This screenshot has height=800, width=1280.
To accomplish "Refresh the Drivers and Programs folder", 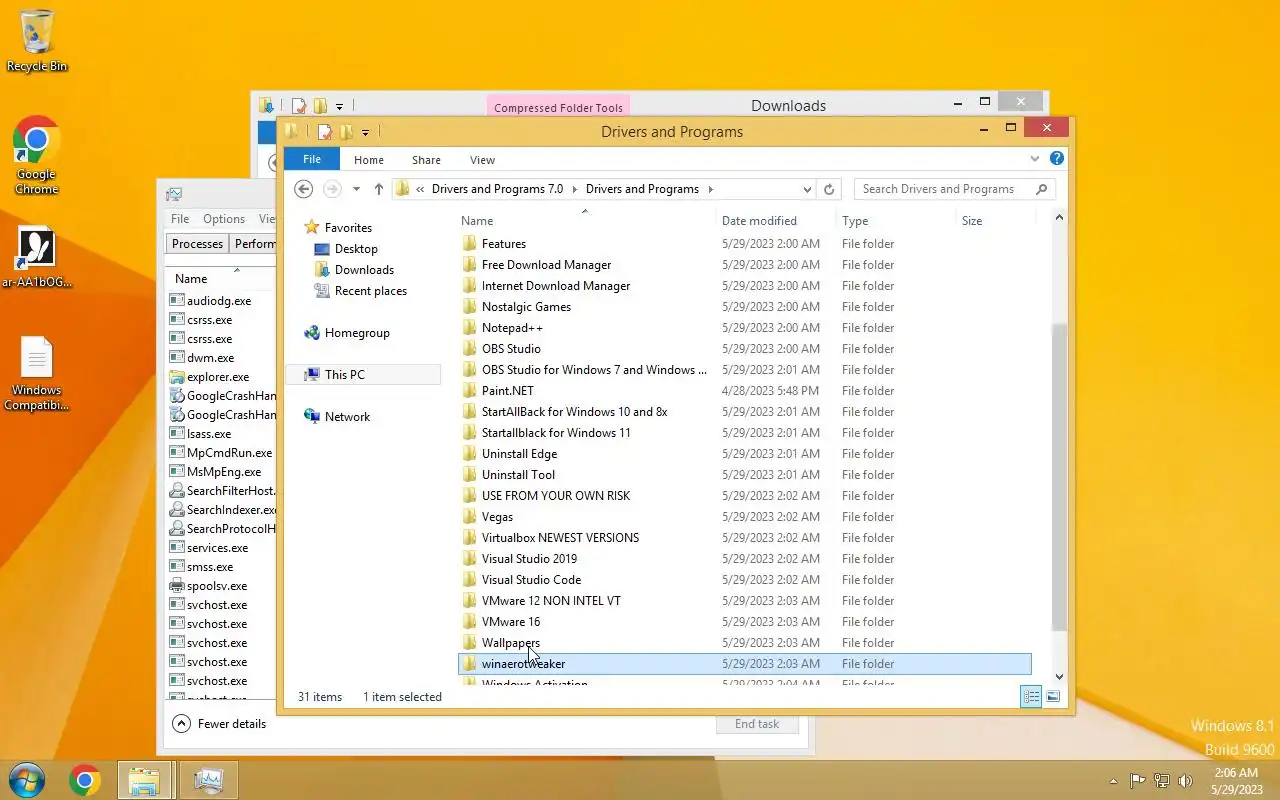I will point(829,189).
